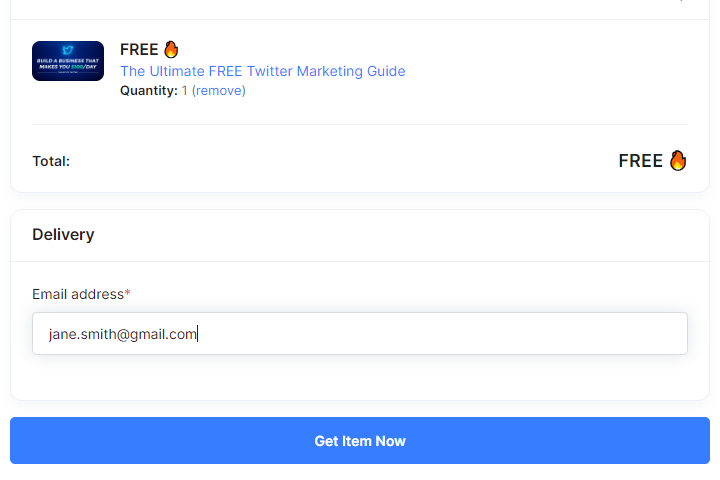Click empty space below the email input
Image resolution: width=720 pixels, height=480 pixels.
pos(360,377)
